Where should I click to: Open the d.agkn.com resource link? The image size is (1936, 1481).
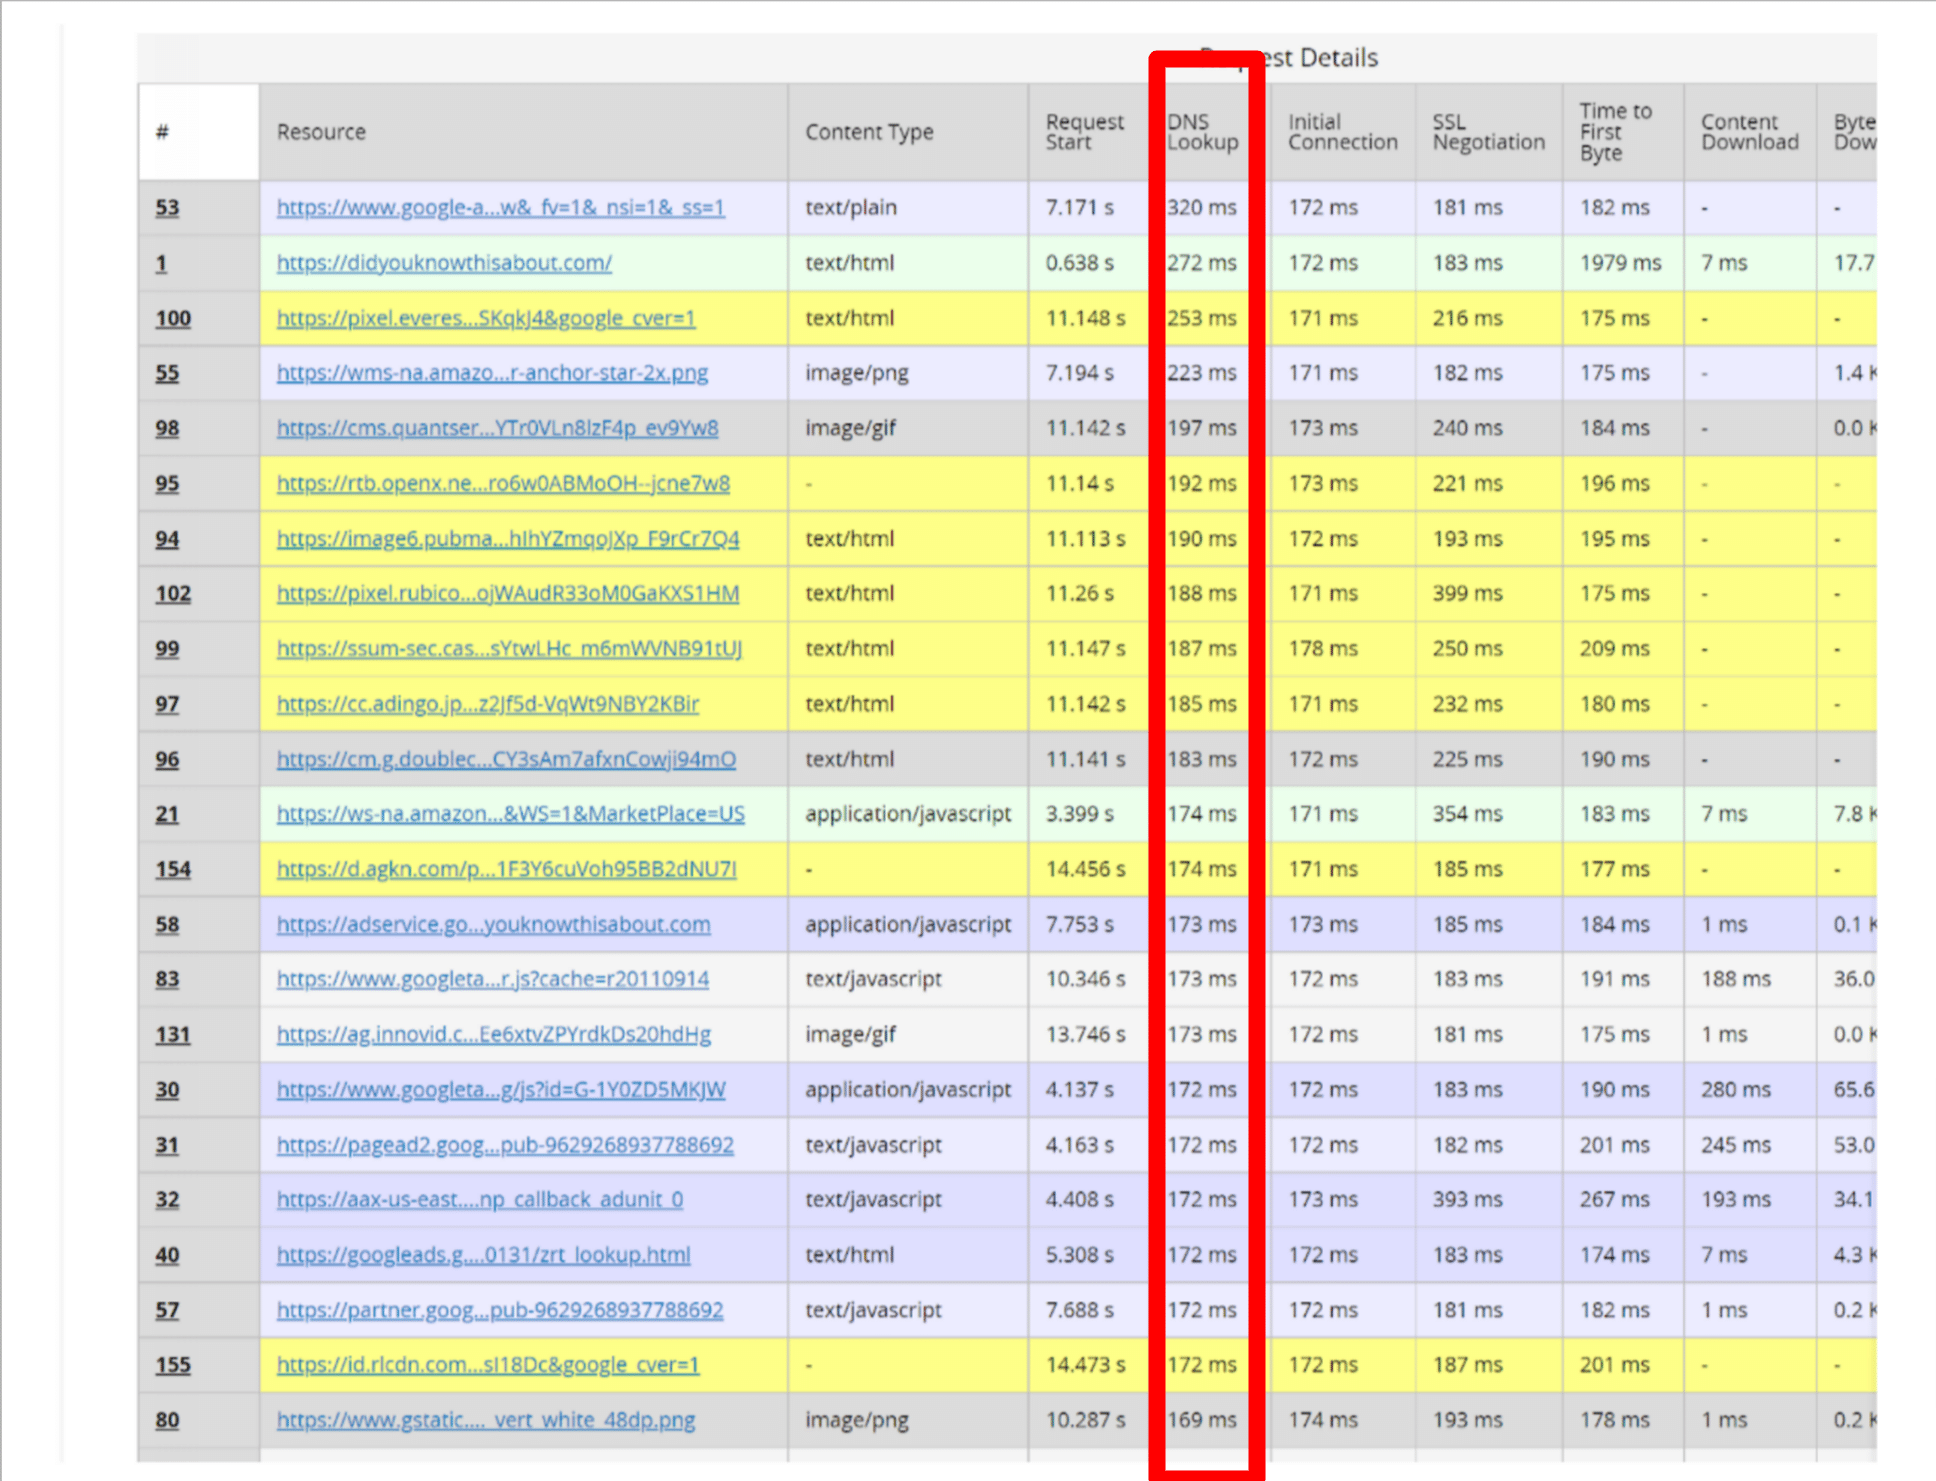coord(506,868)
